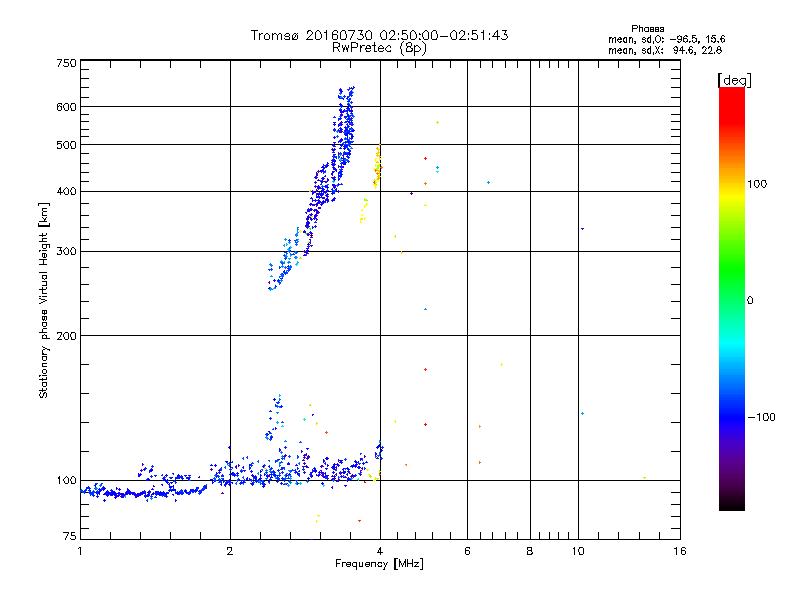The height and width of the screenshot is (600, 800).
Task: Click the x-axis tick label "1"
Action: (x=80, y=551)
